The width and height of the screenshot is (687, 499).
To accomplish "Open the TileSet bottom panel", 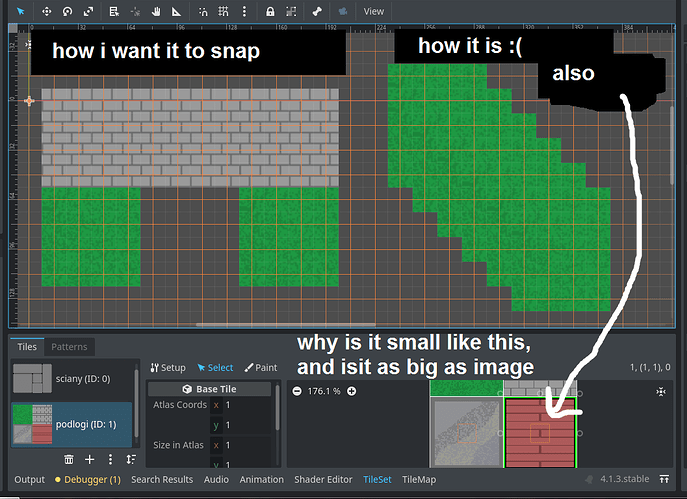I will click(377, 480).
